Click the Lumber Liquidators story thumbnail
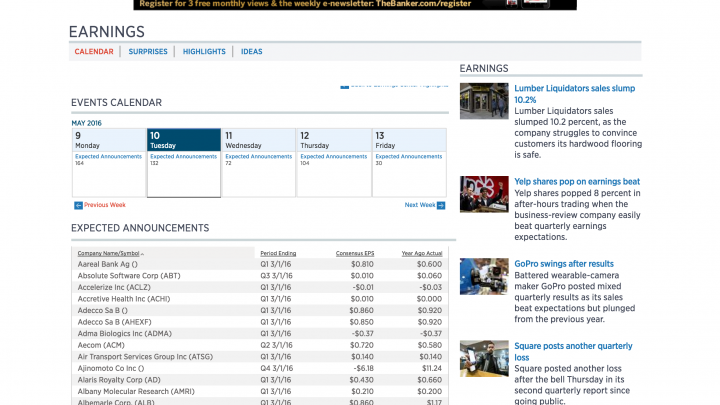The image size is (720, 405). 484,101
